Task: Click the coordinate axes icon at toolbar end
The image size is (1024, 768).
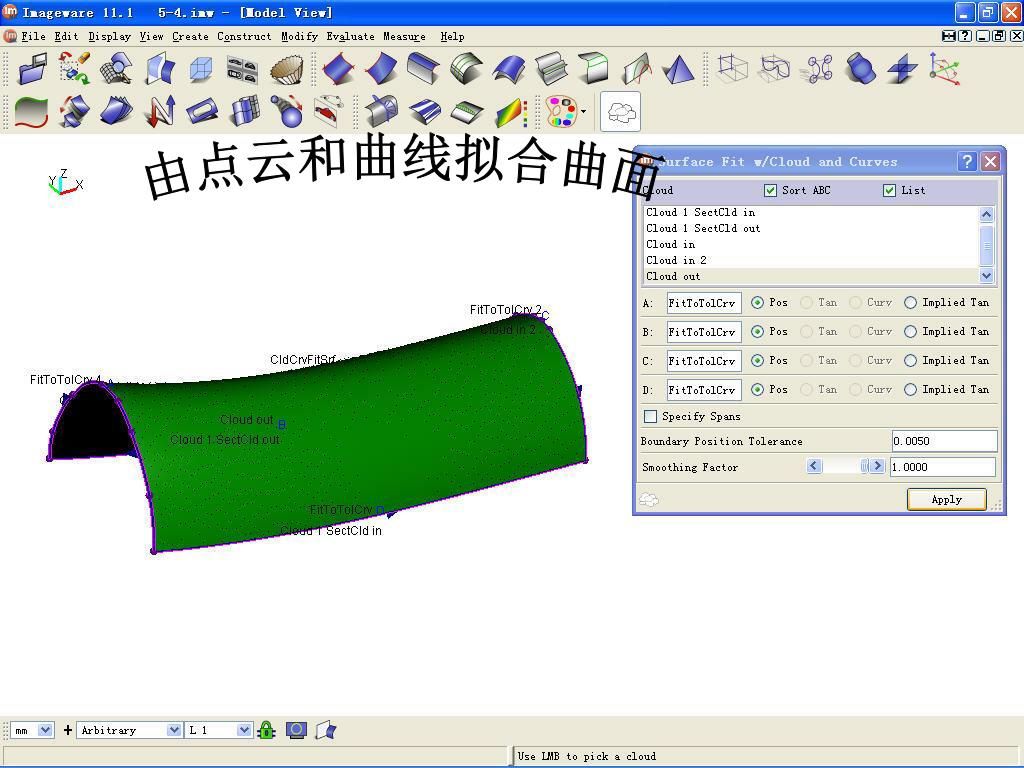Action: (x=944, y=69)
